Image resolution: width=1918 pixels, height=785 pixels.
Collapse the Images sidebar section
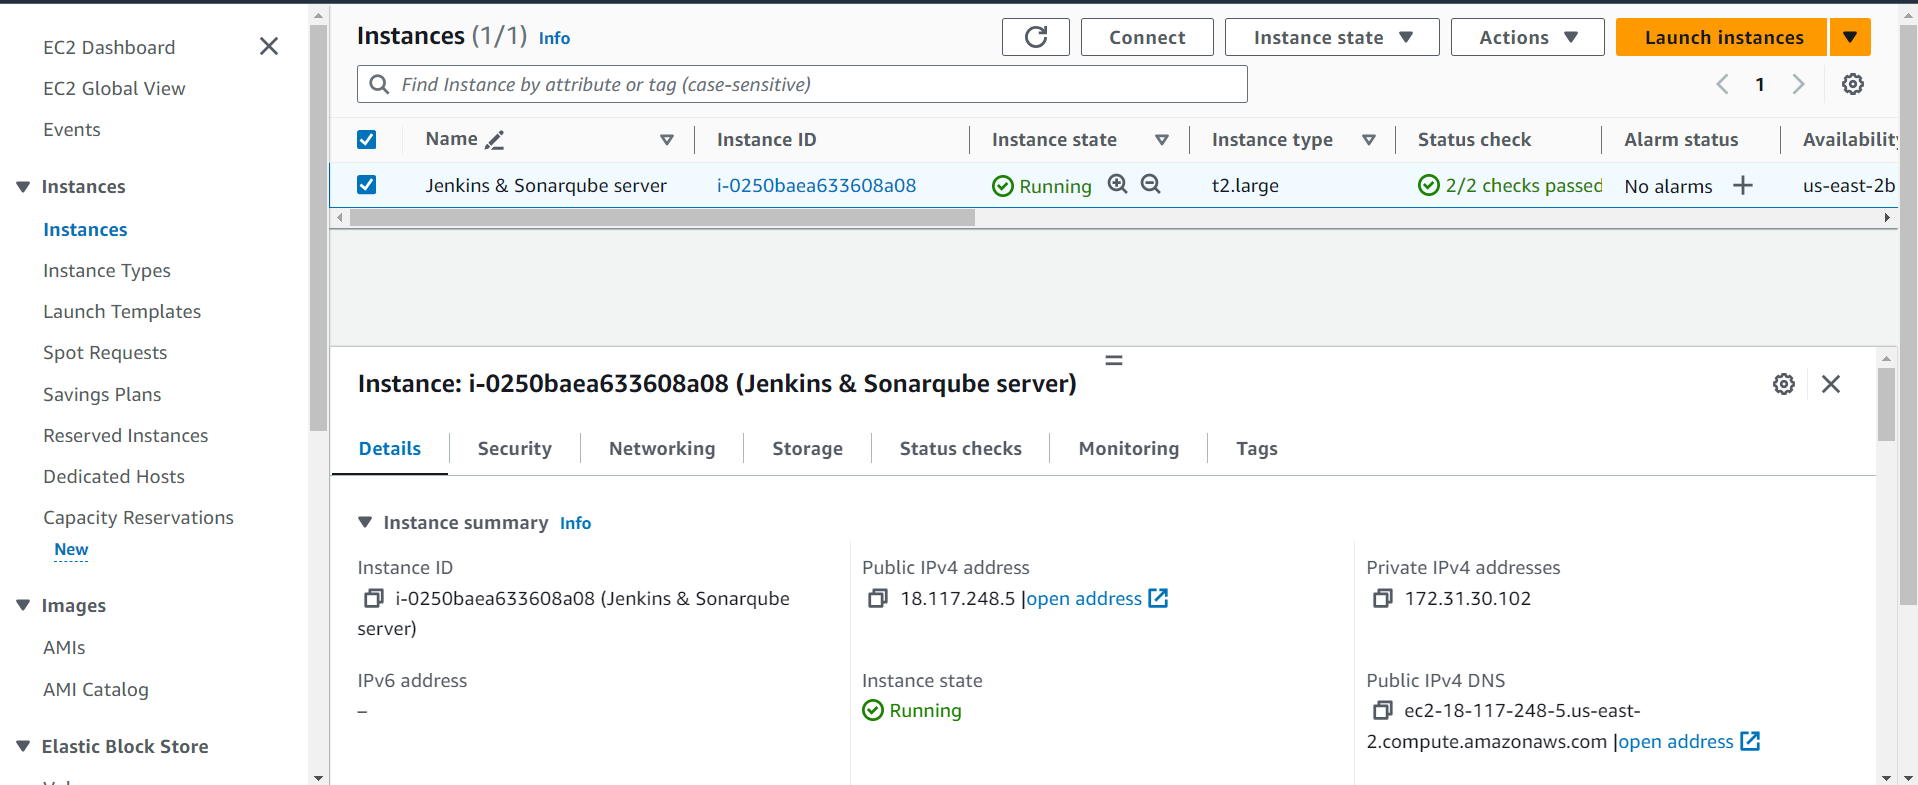tap(23, 605)
